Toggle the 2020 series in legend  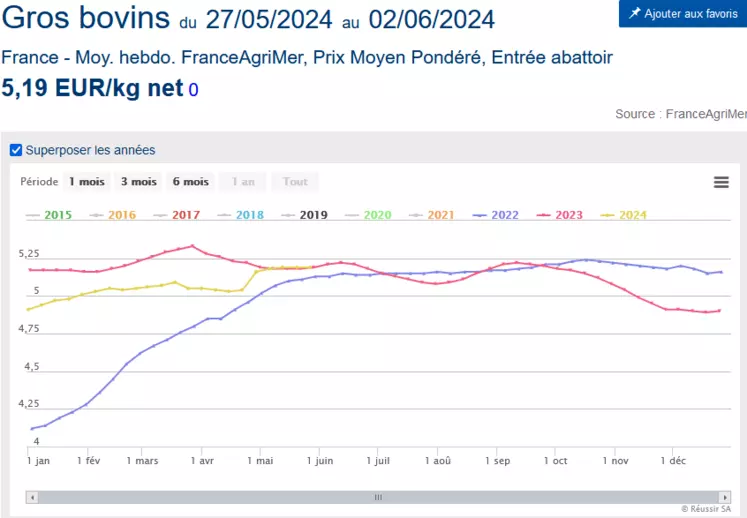368,215
